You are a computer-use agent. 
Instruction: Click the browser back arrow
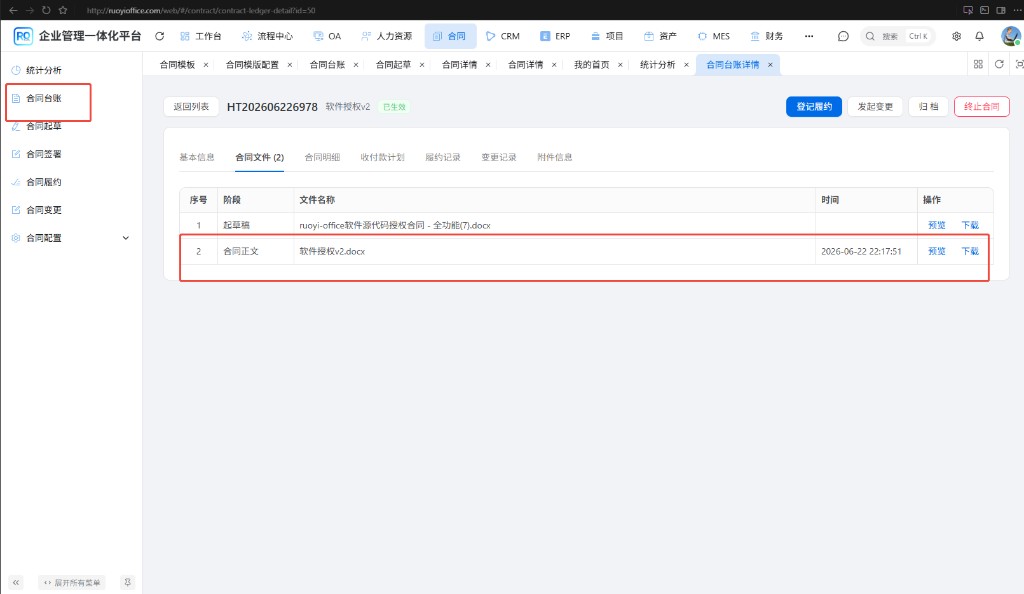[13, 10]
